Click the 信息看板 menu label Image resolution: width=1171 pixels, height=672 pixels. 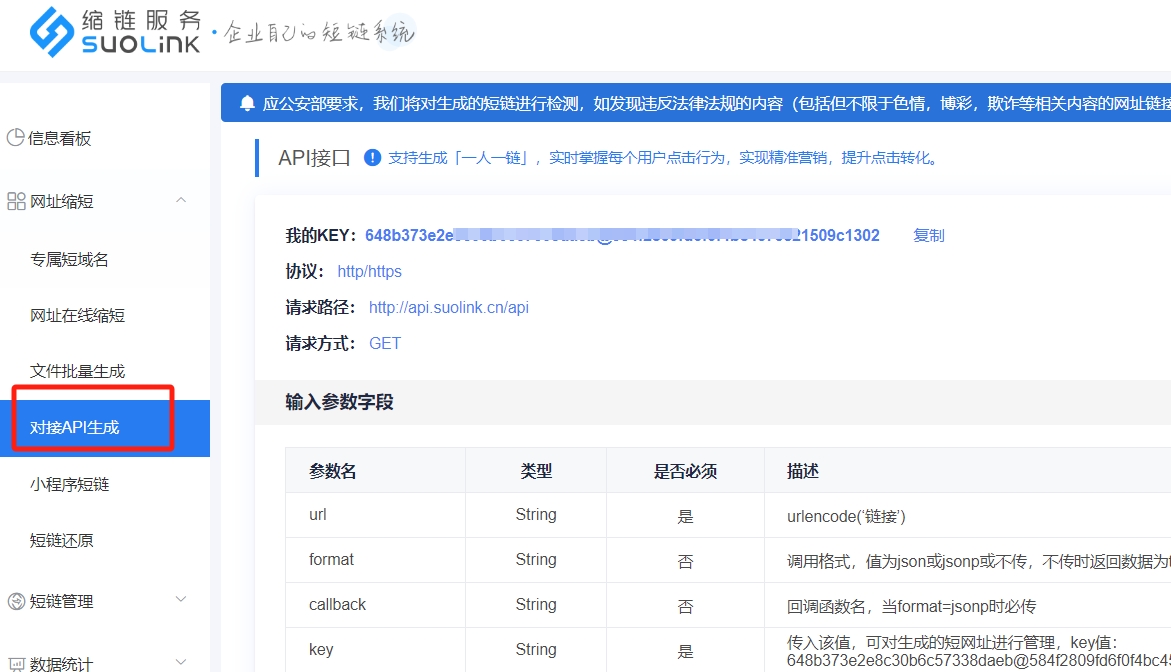pos(60,139)
